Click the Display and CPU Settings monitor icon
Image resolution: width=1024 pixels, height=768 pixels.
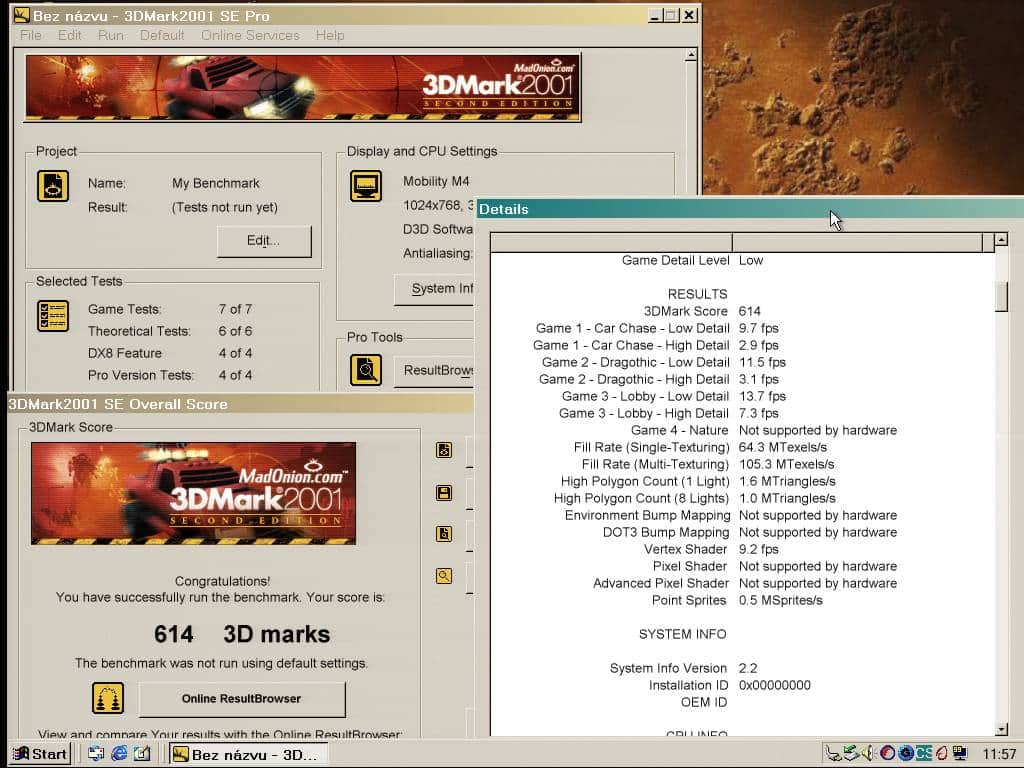366,186
